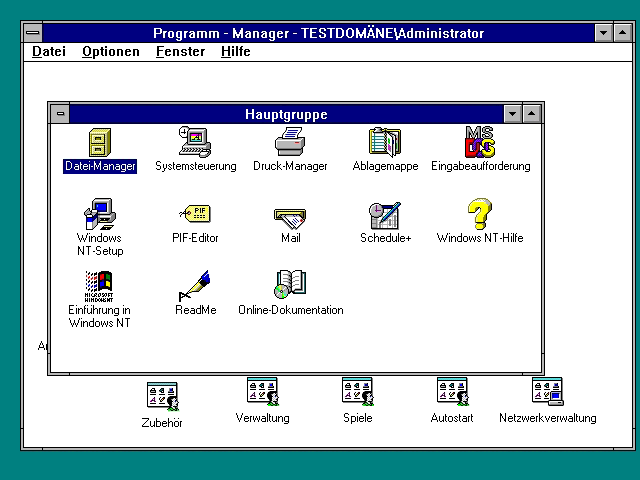Click the Windows NT-Hilfe question mark icon
This screenshot has height=480, width=640.
coord(480,214)
